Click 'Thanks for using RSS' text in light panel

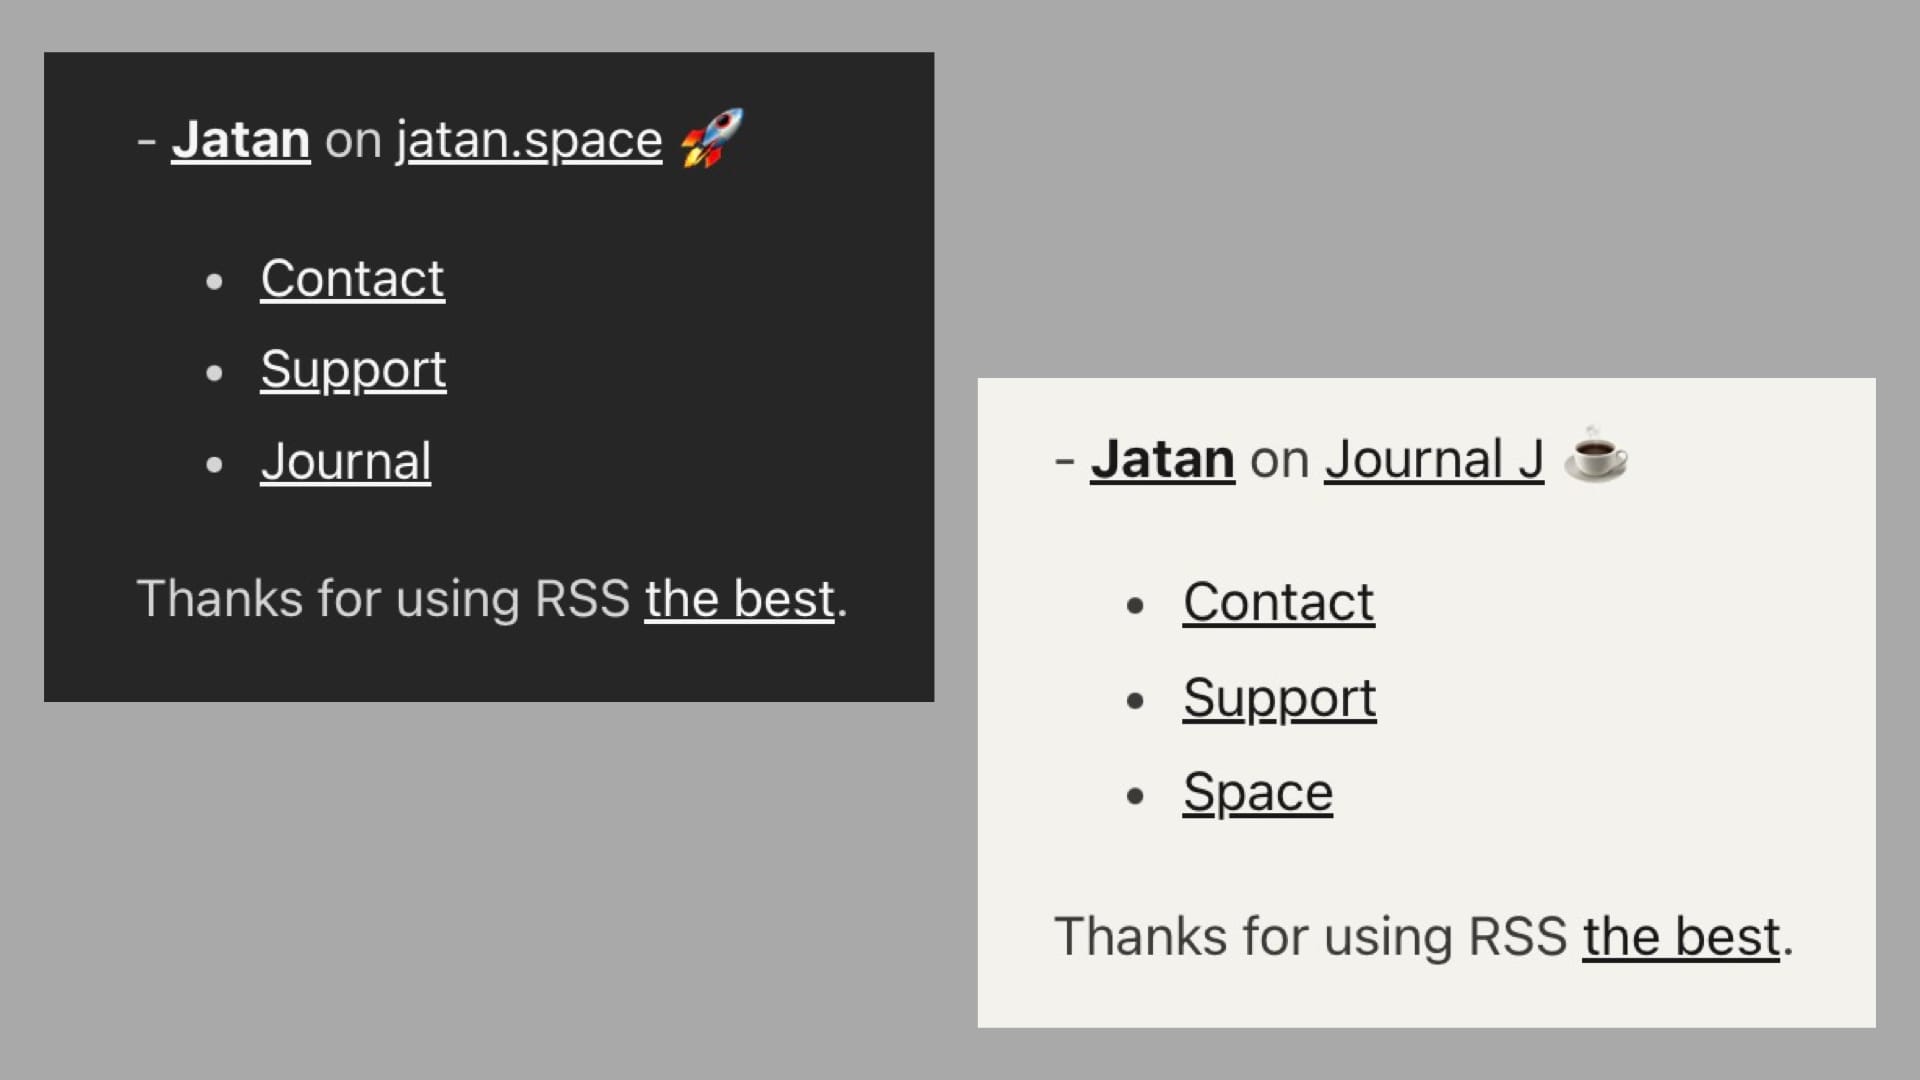click(1310, 937)
